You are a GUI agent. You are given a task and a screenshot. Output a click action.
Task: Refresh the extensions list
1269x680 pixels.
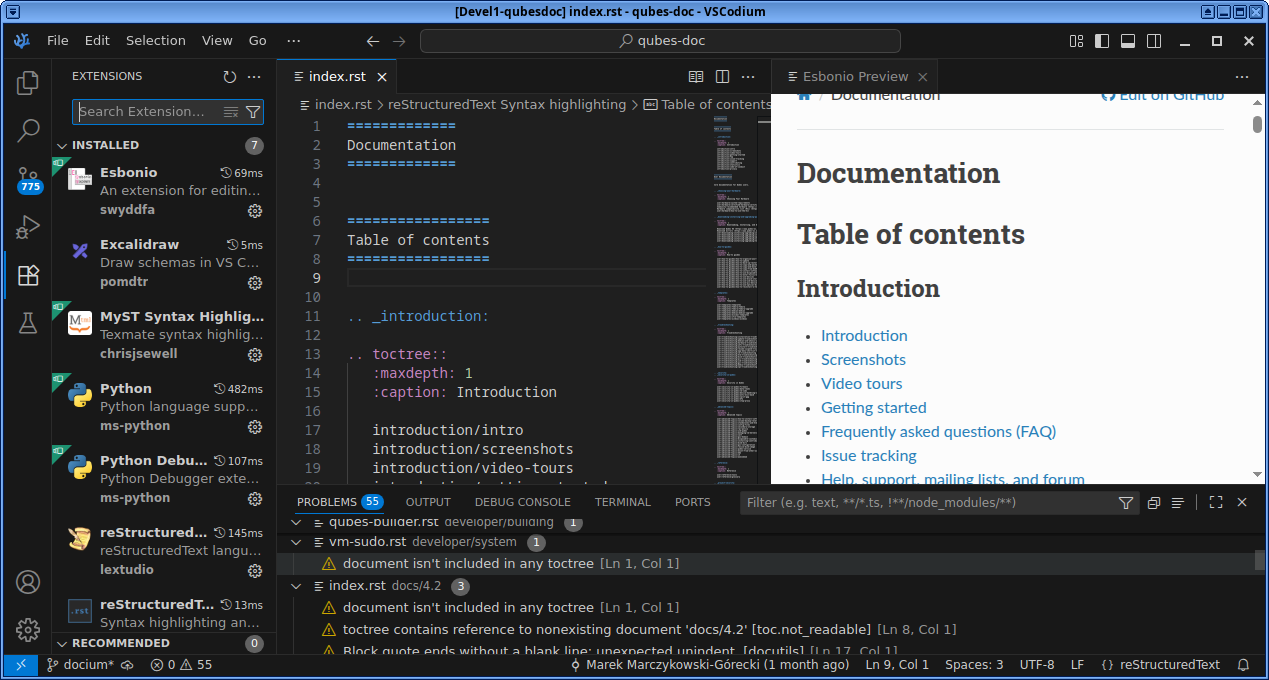(230, 77)
